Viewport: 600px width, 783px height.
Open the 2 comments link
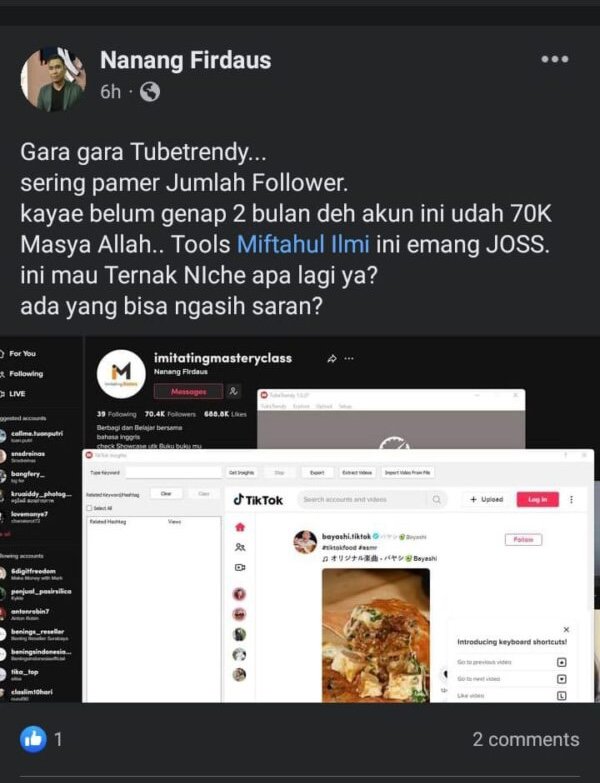point(526,739)
